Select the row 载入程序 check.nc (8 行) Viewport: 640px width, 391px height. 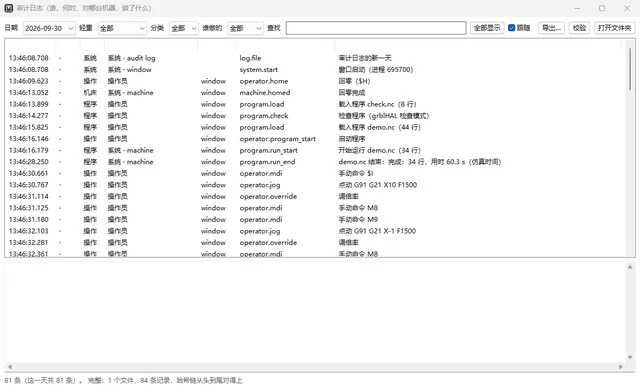pos(314,104)
